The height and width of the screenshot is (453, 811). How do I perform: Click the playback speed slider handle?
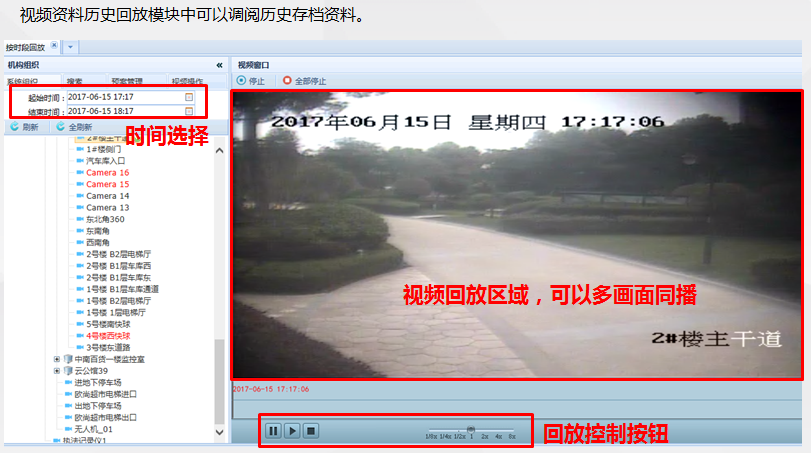471,429
